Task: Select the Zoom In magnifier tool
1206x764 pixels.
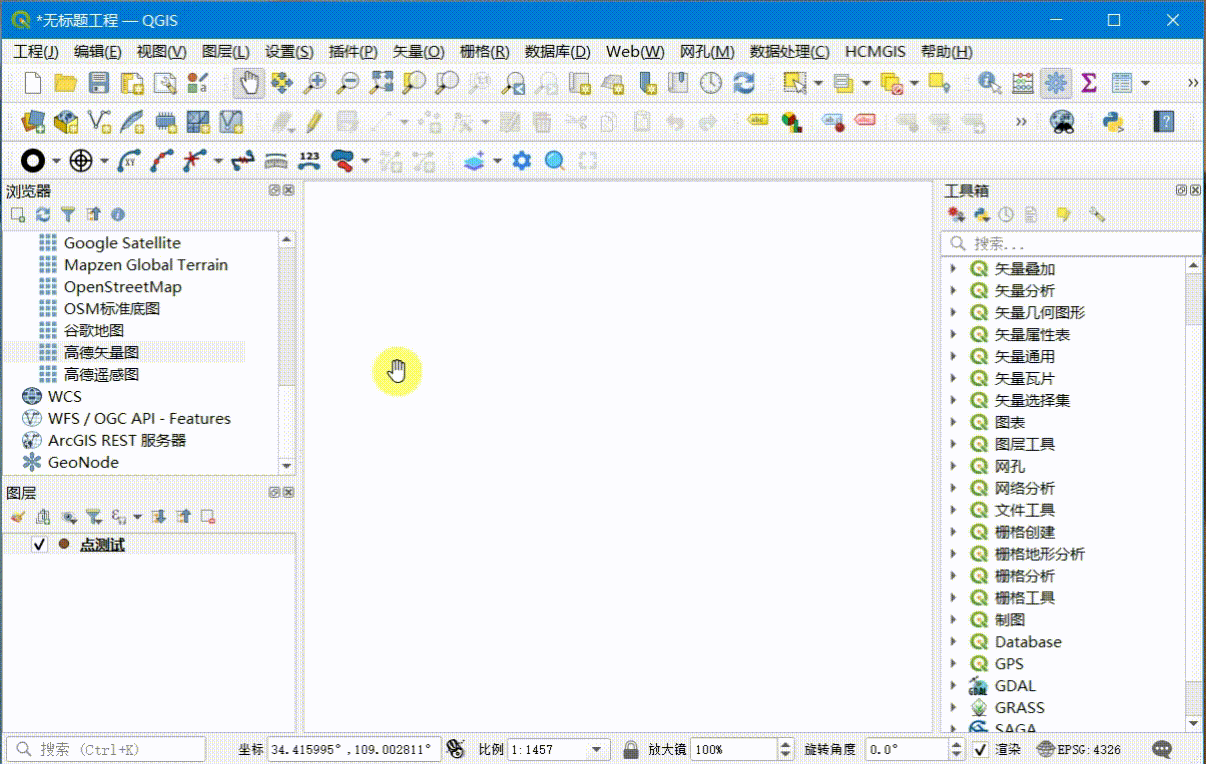Action: [x=315, y=83]
